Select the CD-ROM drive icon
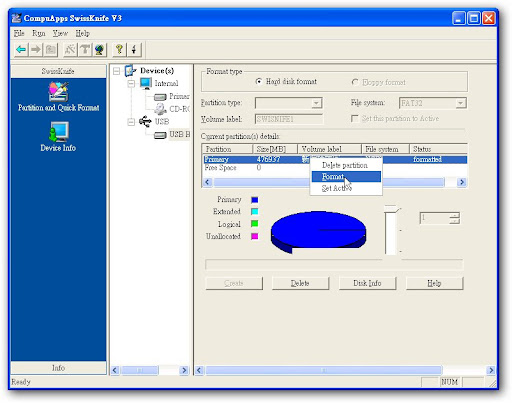 coord(160,109)
